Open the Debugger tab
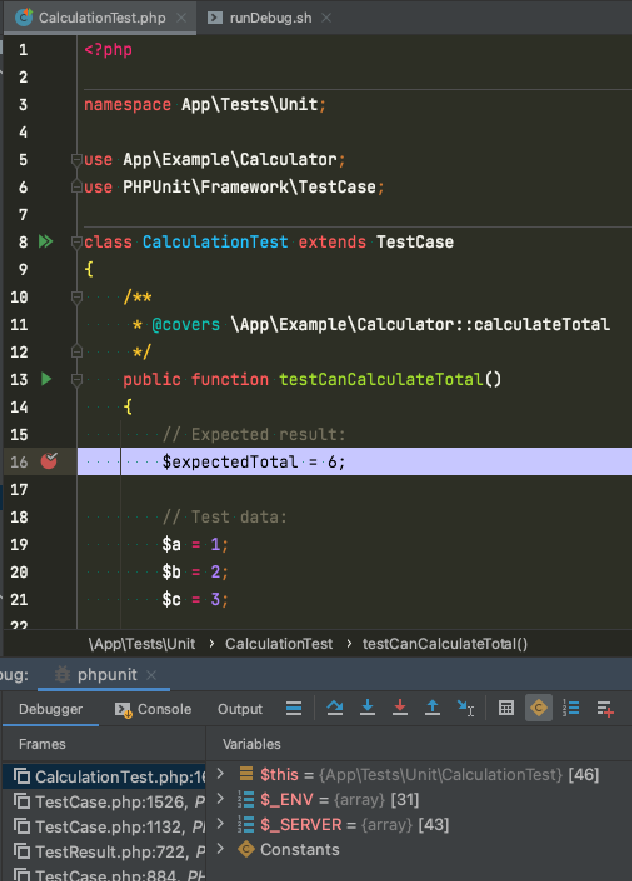Image resolution: width=632 pixels, height=881 pixels. 51,709
